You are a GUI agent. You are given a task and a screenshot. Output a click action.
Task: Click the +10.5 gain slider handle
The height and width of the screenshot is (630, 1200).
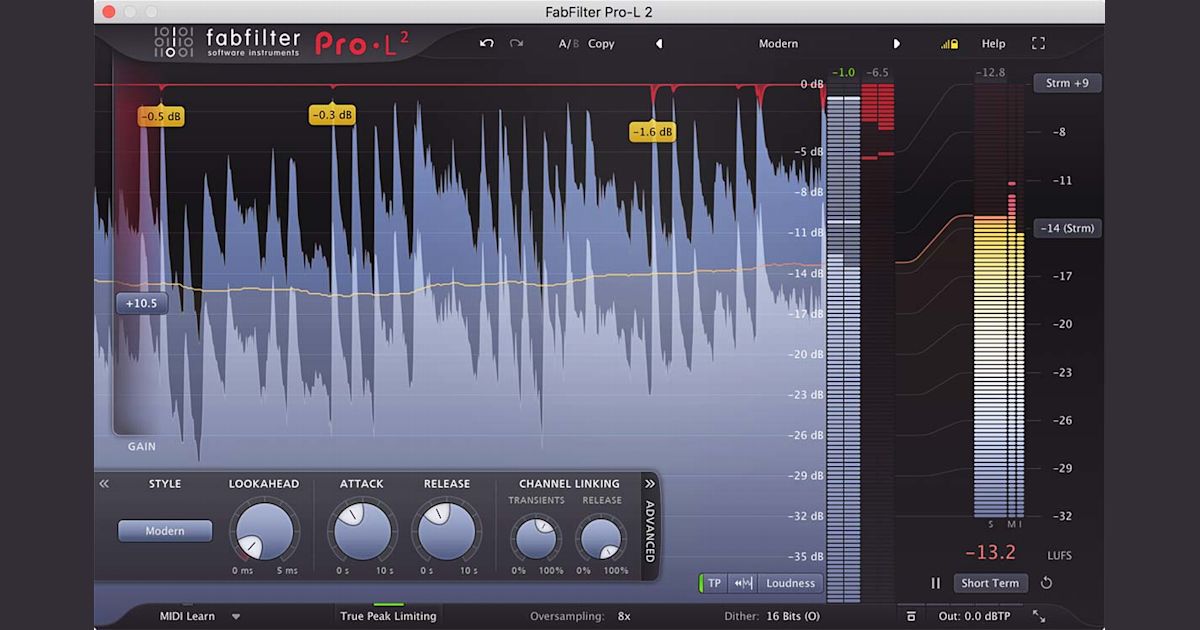tap(141, 303)
